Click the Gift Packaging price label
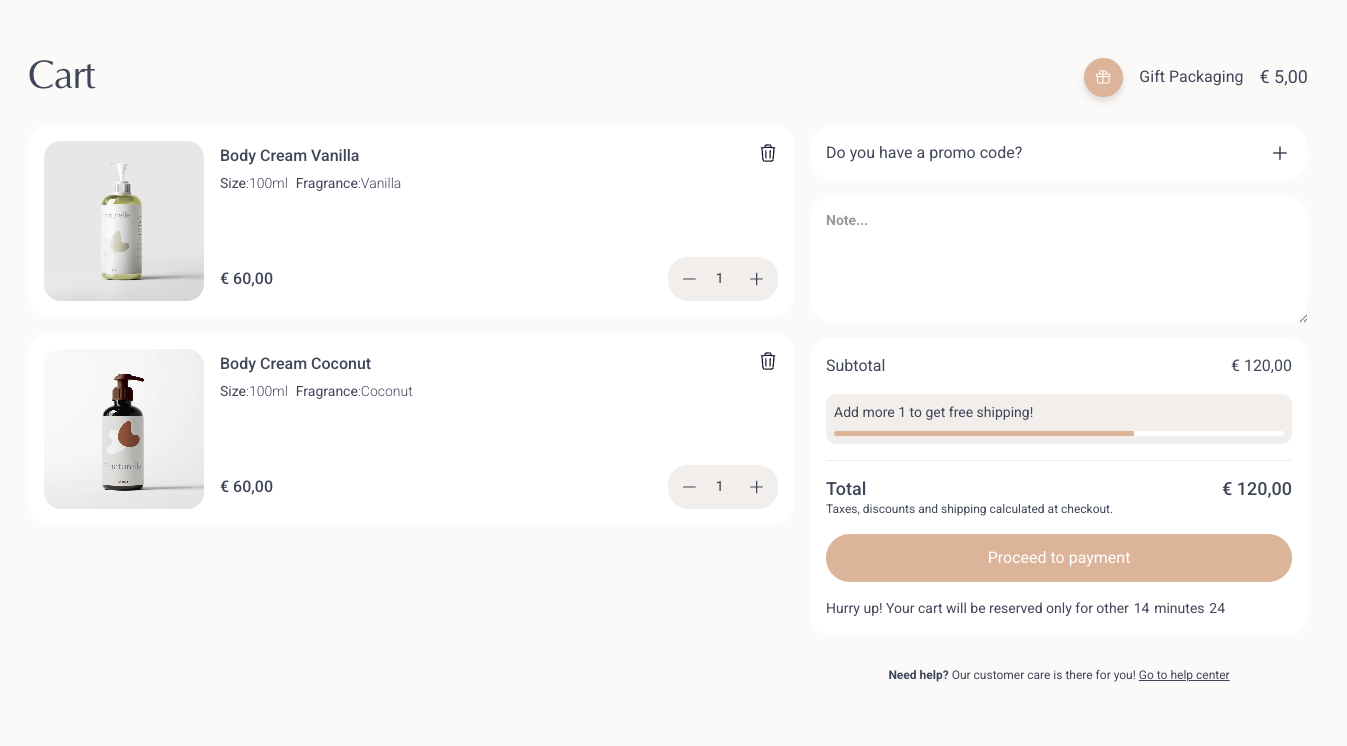The image size is (1347, 746). click(1283, 77)
